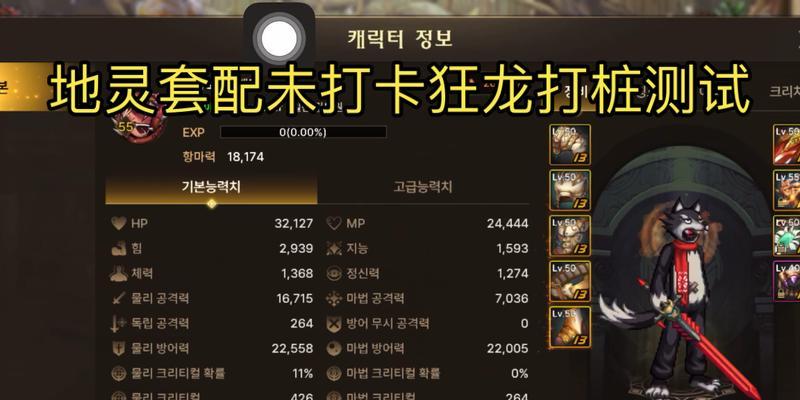Click the 방어 무시 공격력 icon
Viewport: 800px width, 400px height.
point(334,323)
